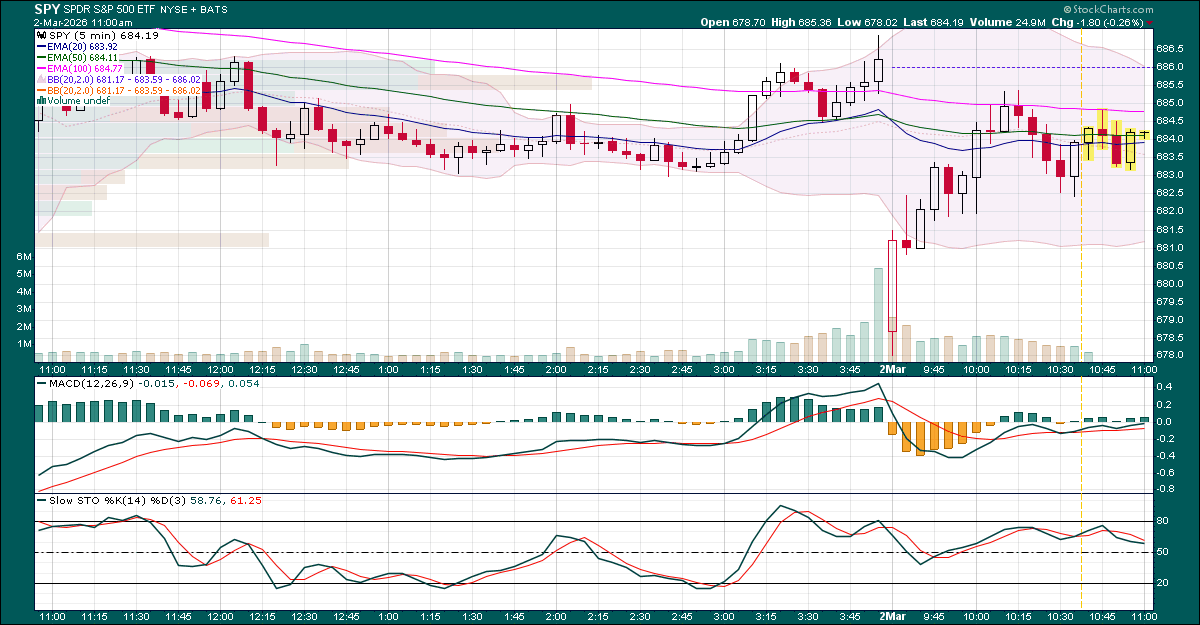This screenshot has height=625, width=1200.
Task: Click the magenta EMA(100) legend line swatch
Action: [x=40, y=68]
